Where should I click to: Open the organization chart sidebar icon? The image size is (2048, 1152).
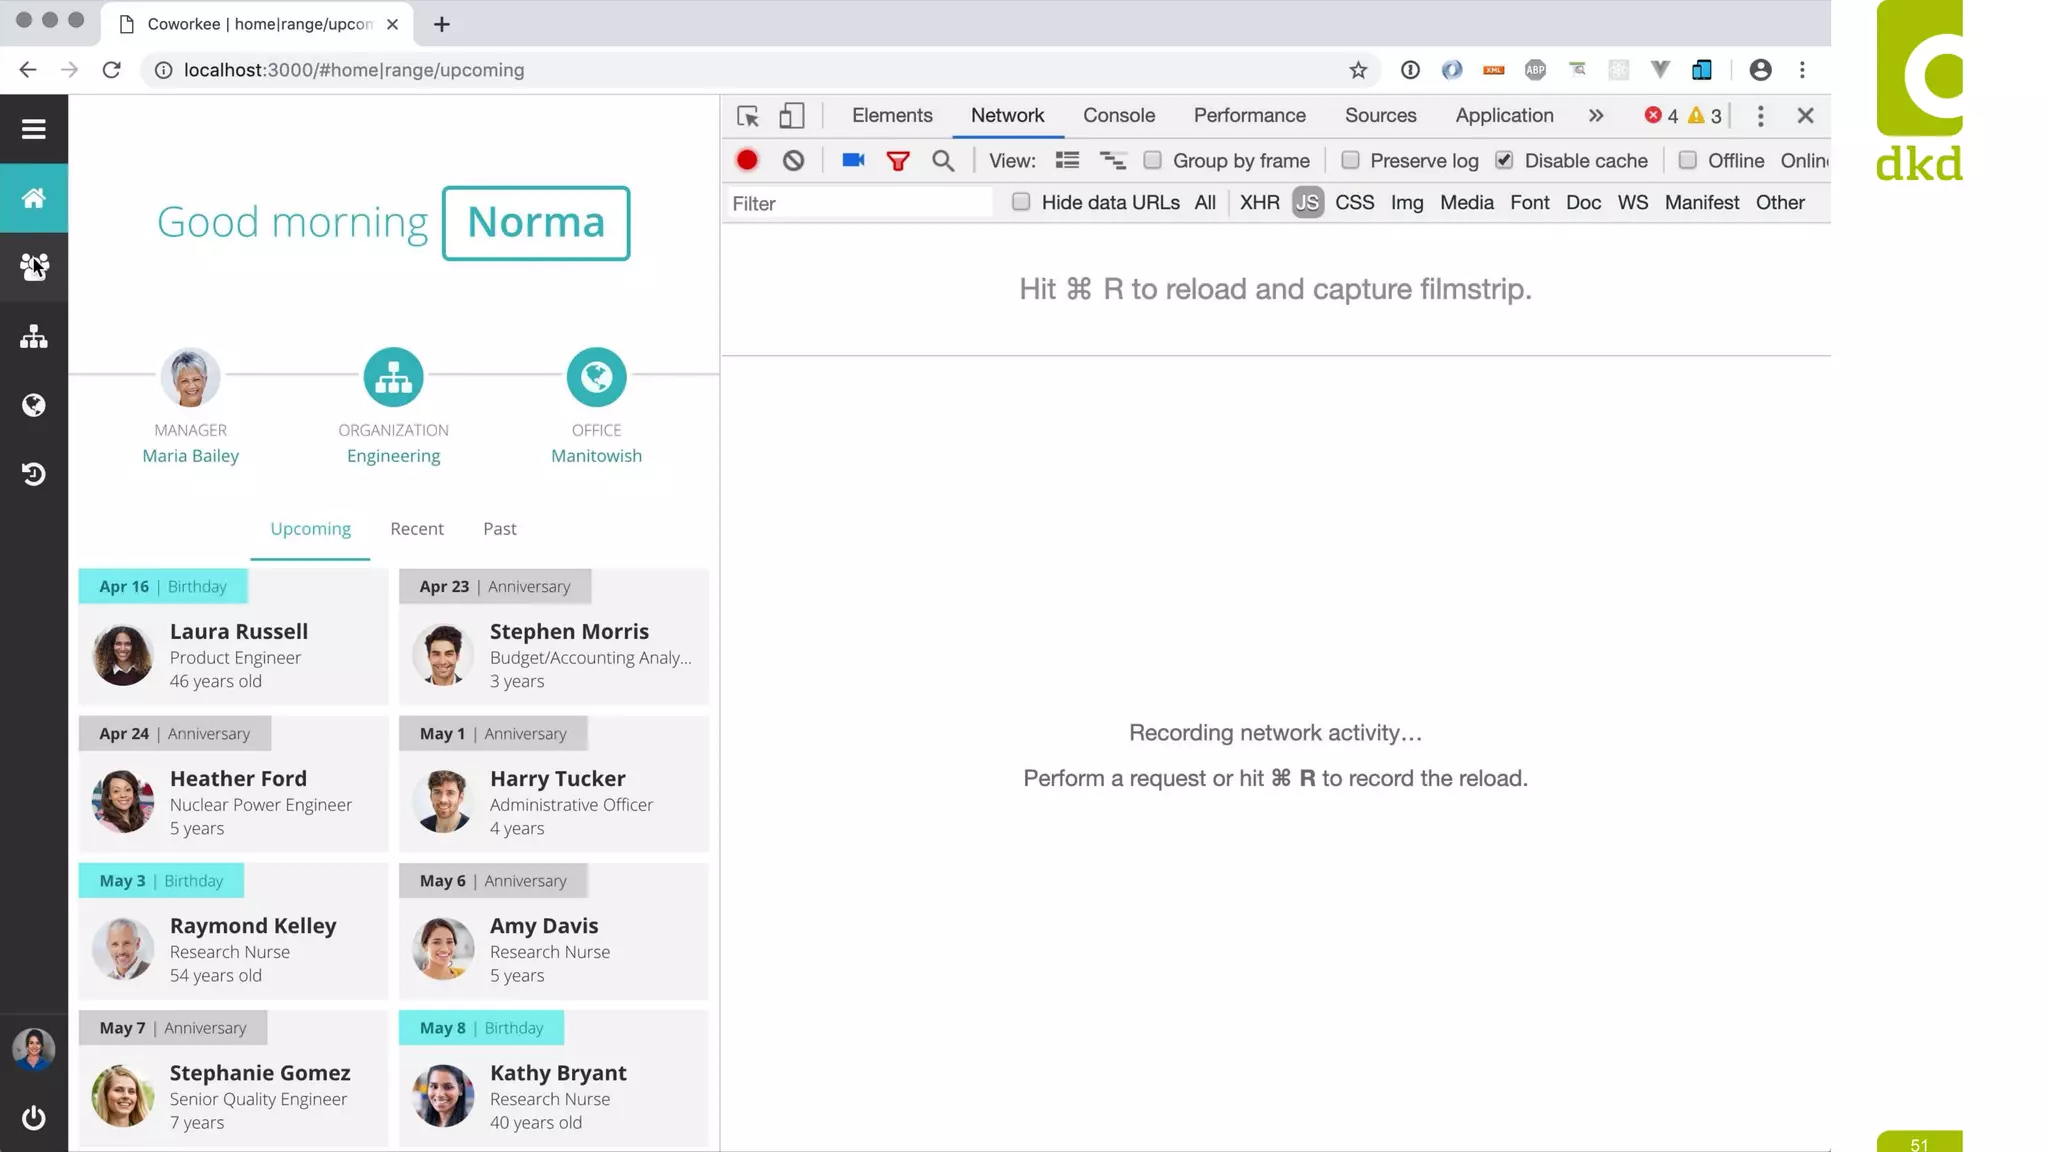34,336
